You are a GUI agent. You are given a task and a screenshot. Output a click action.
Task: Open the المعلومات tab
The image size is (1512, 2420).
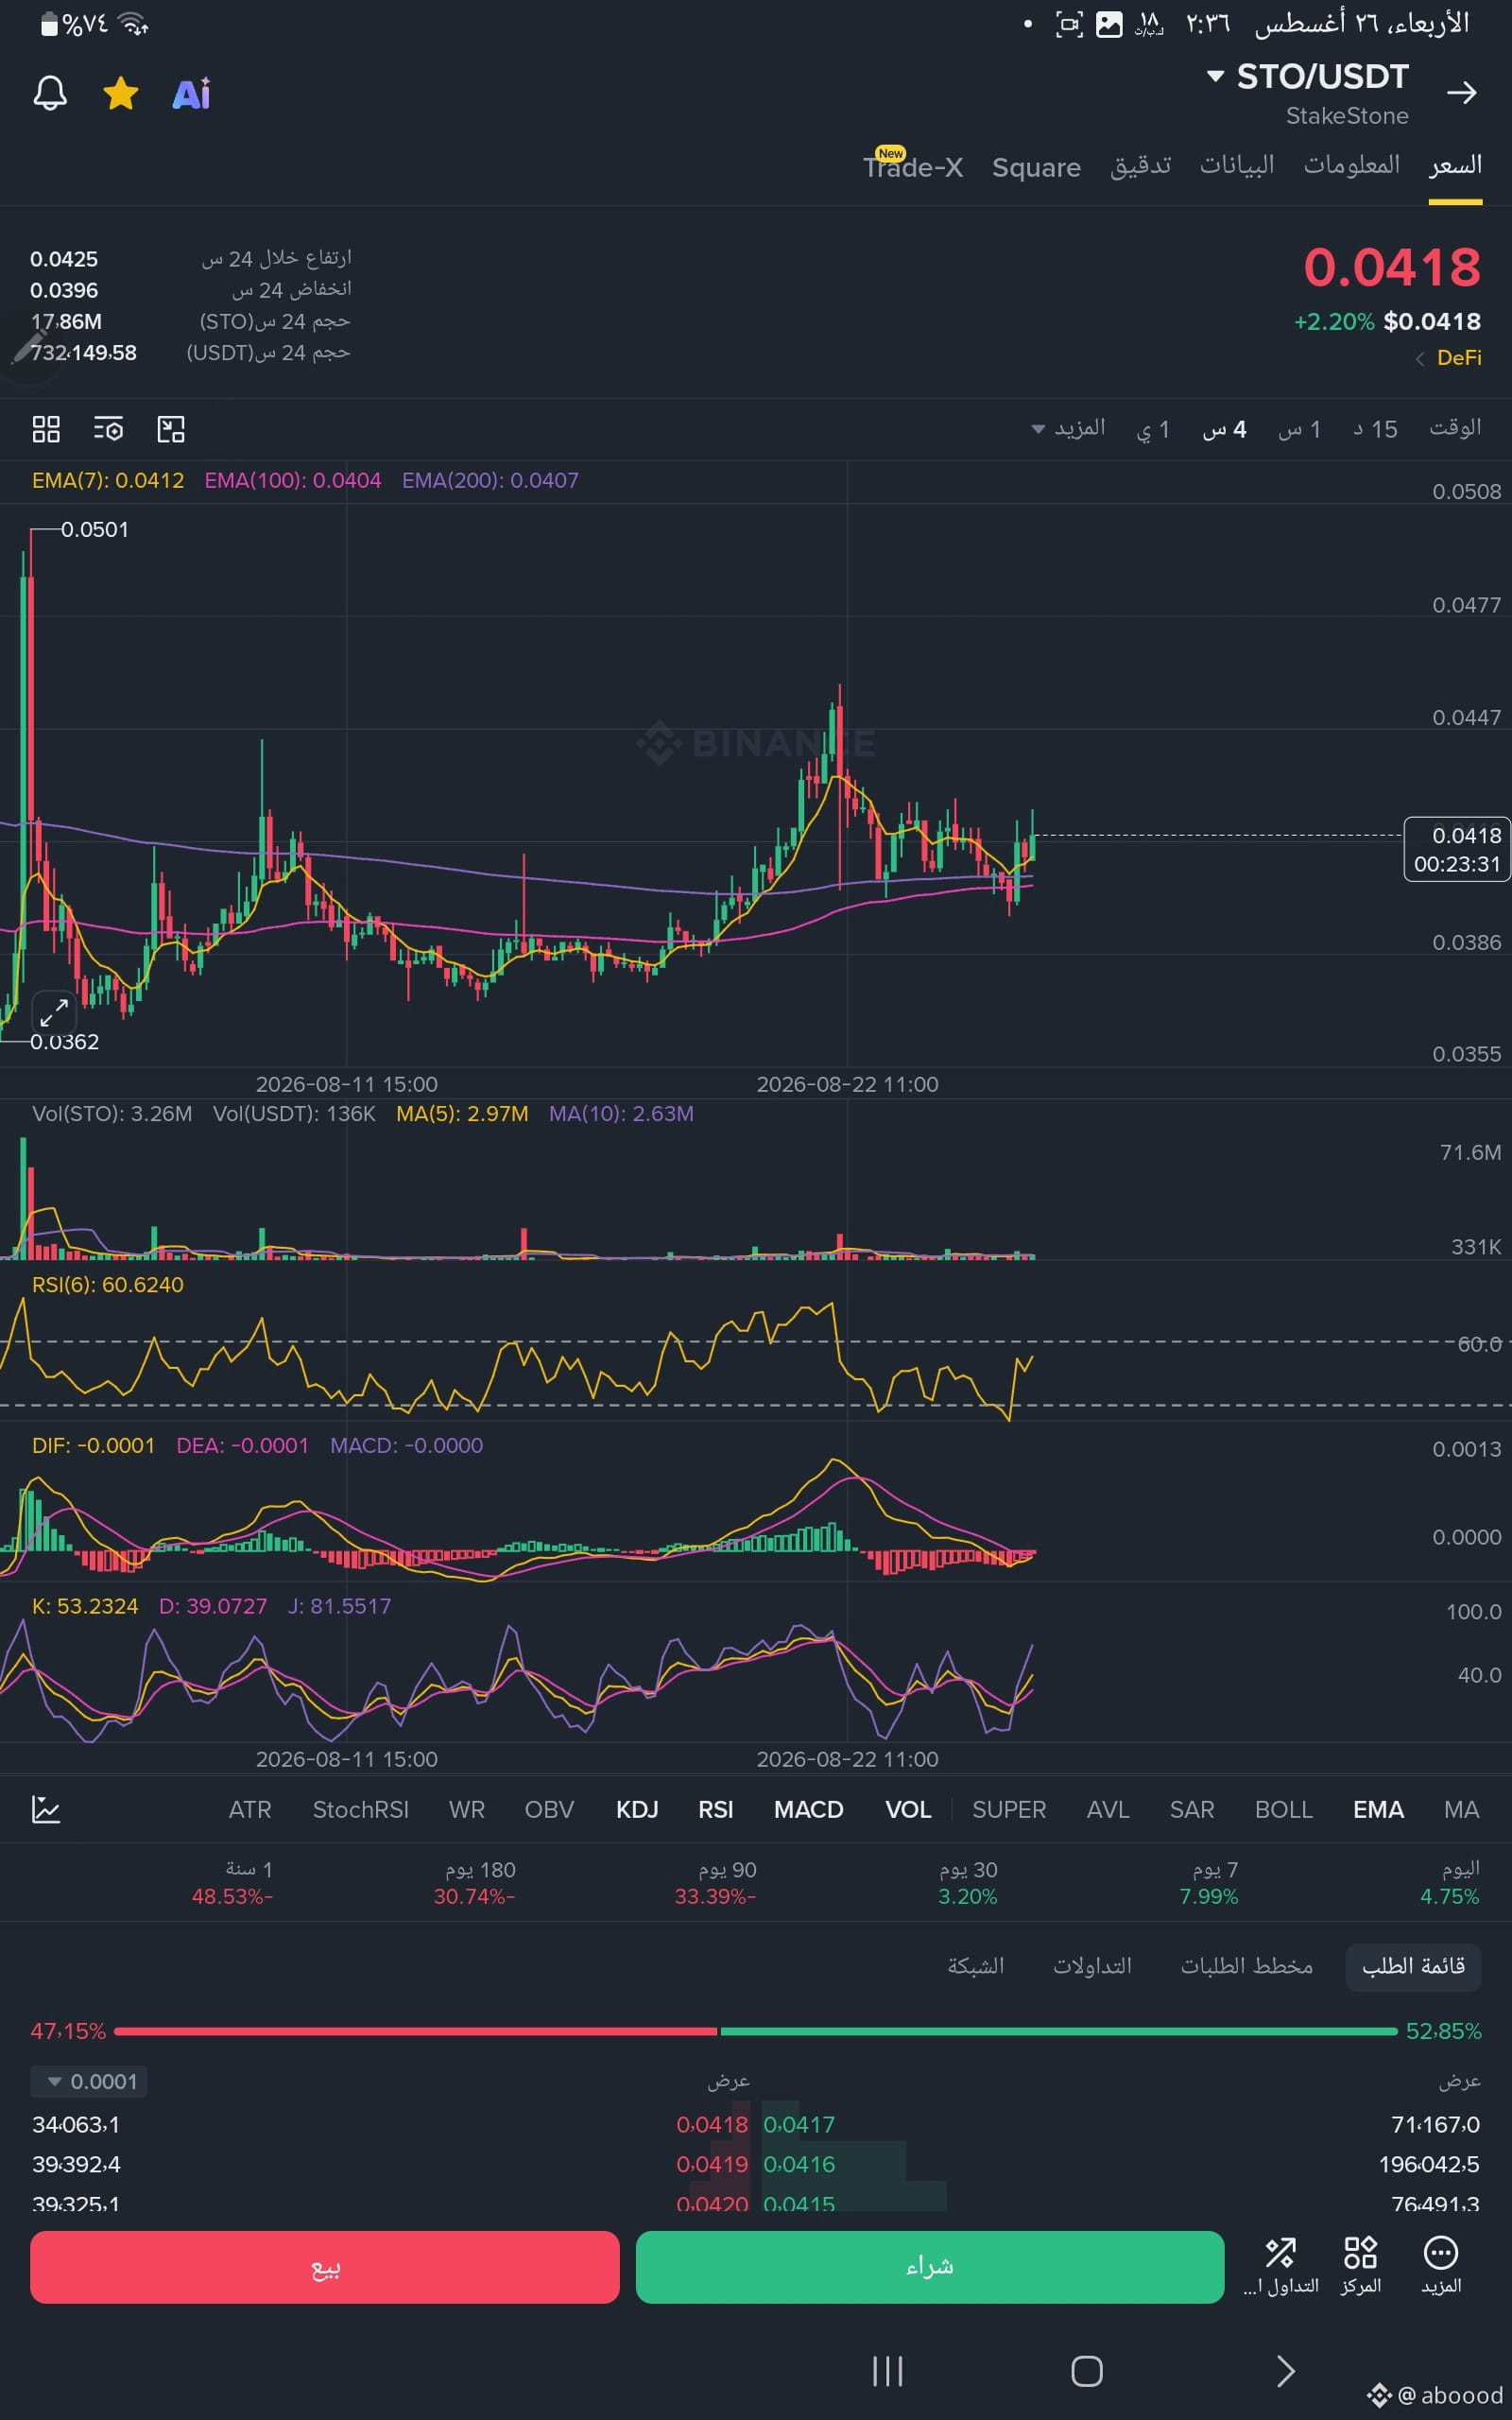click(1351, 165)
